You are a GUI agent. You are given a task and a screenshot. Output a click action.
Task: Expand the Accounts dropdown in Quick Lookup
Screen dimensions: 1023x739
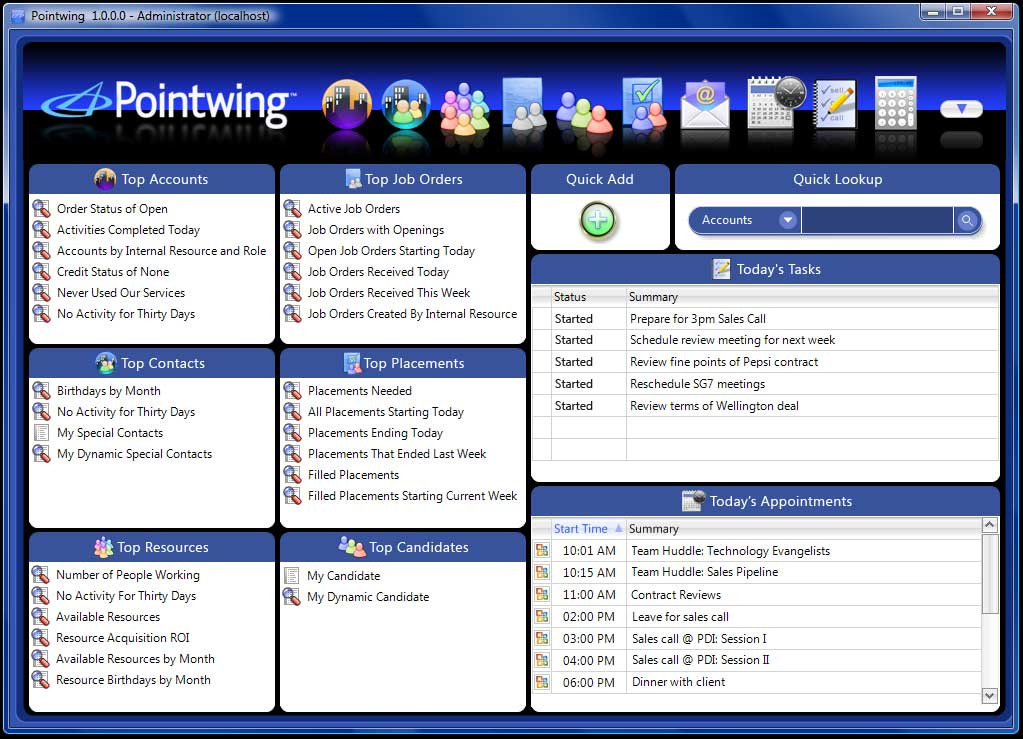(x=788, y=220)
